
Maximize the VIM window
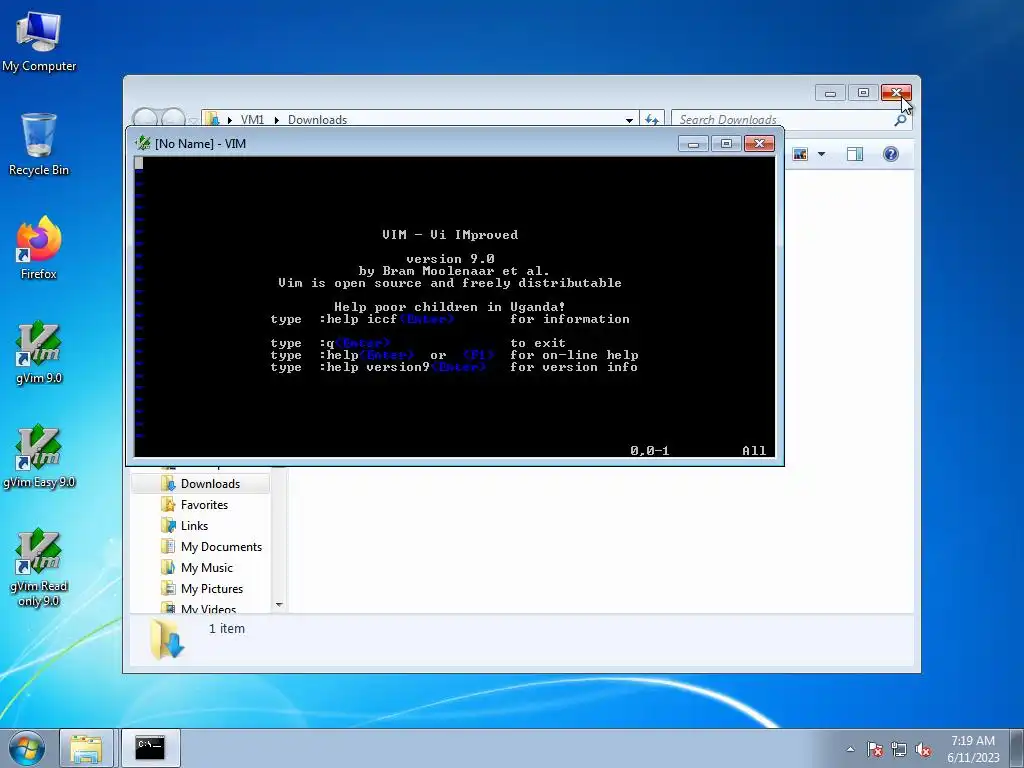click(726, 144)
